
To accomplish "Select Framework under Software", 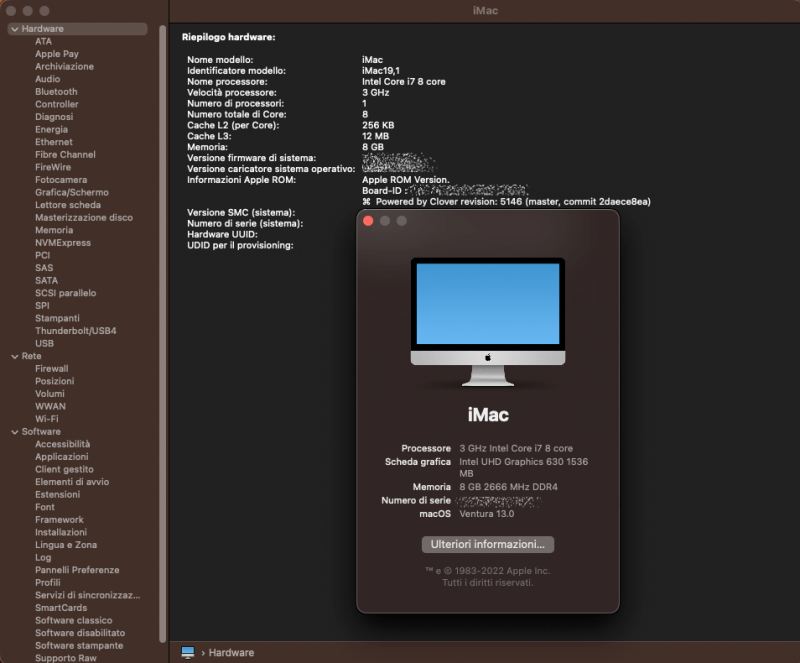I will [59, 520].
